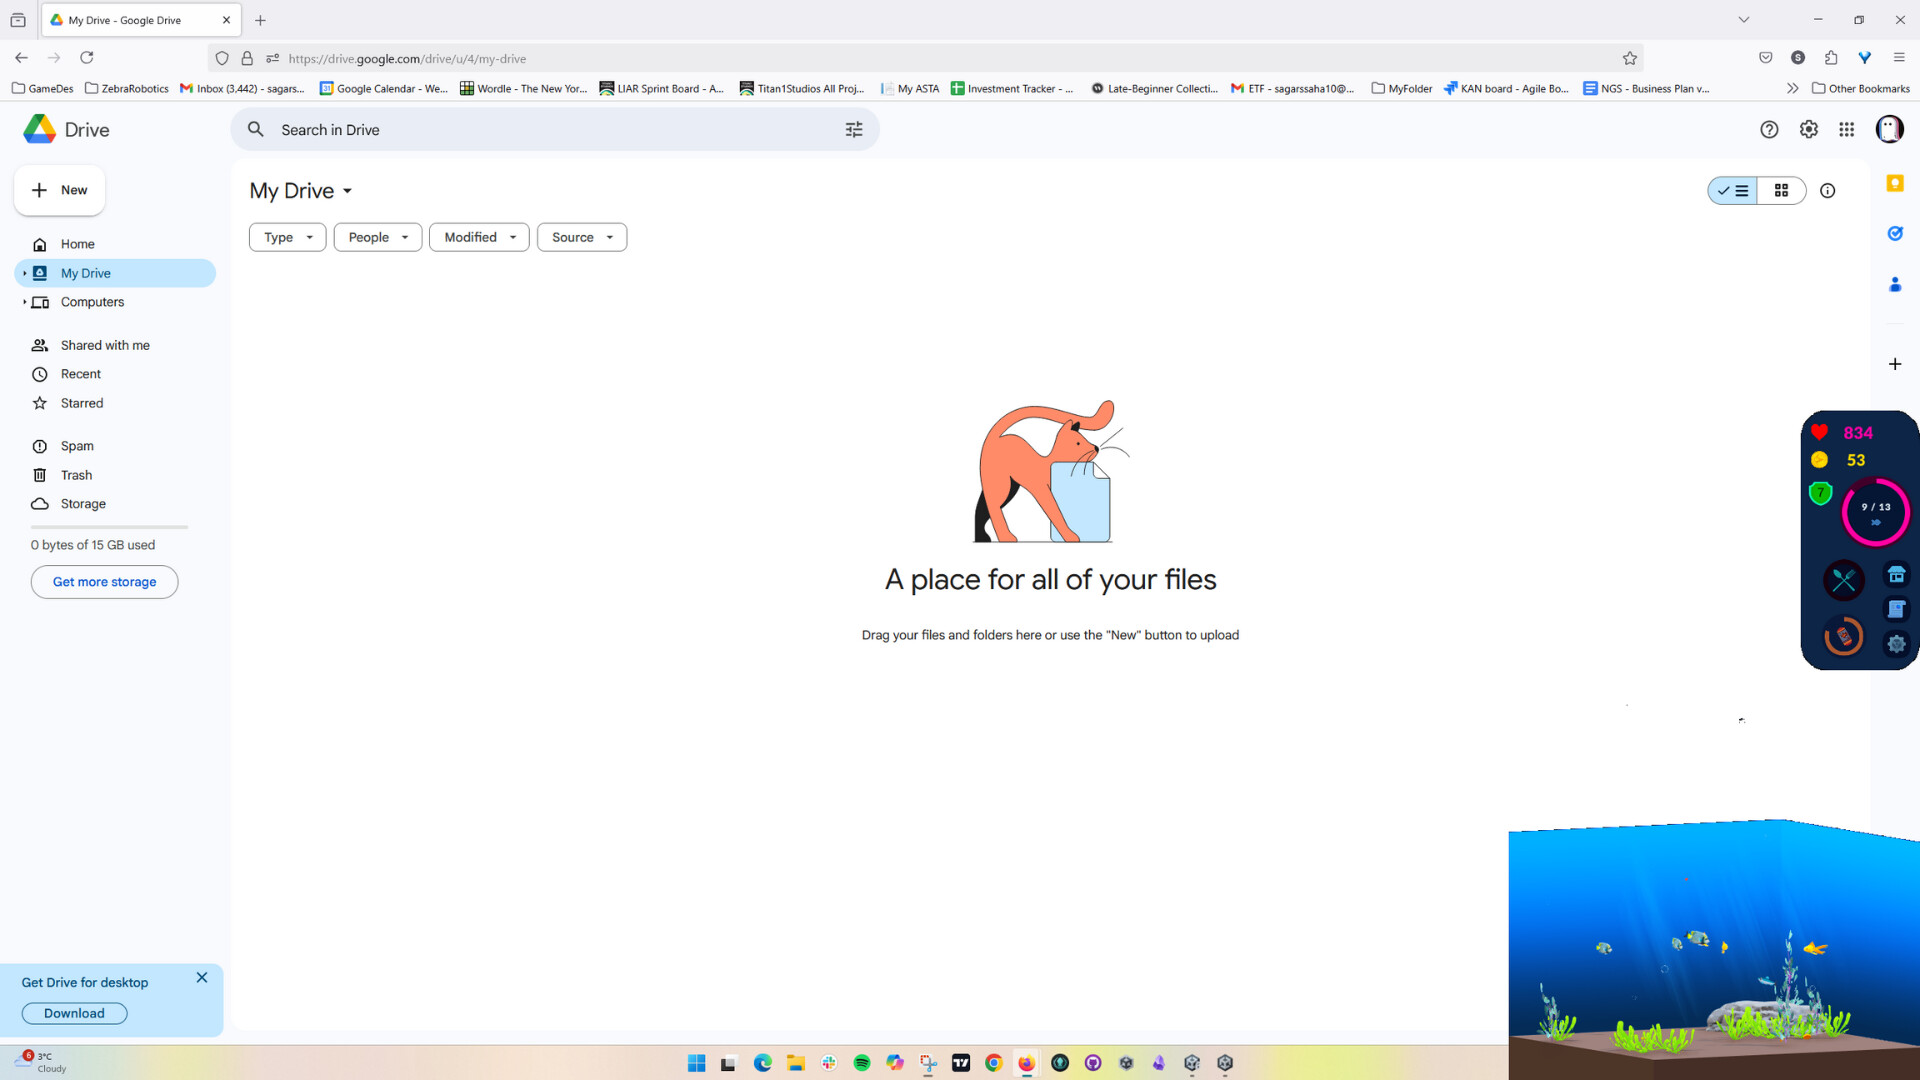
Task: Open the Firefox application menu
Action: 1898,57
